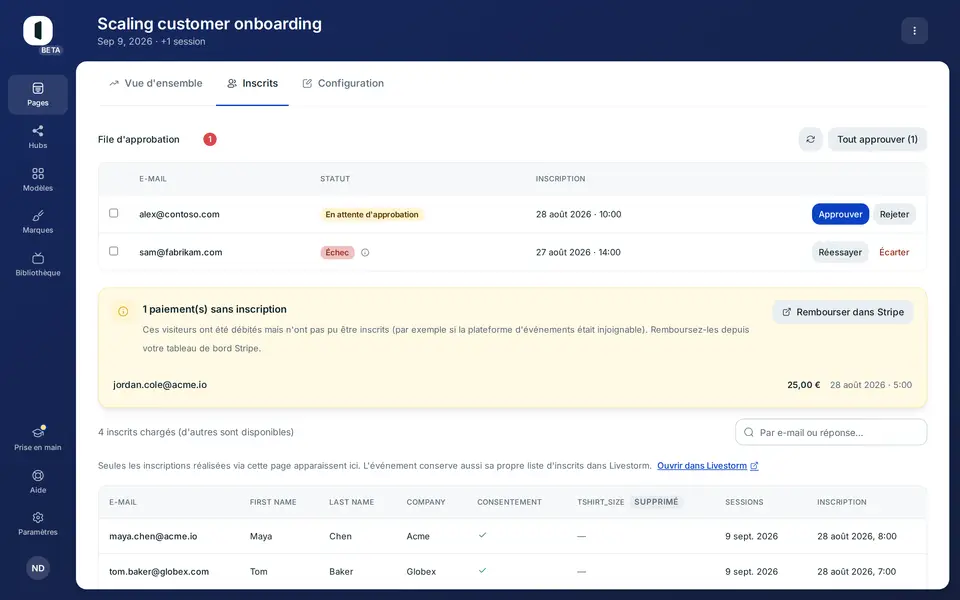
Task: Click the info icon in payment warning
Action: [x=123, y=312]
